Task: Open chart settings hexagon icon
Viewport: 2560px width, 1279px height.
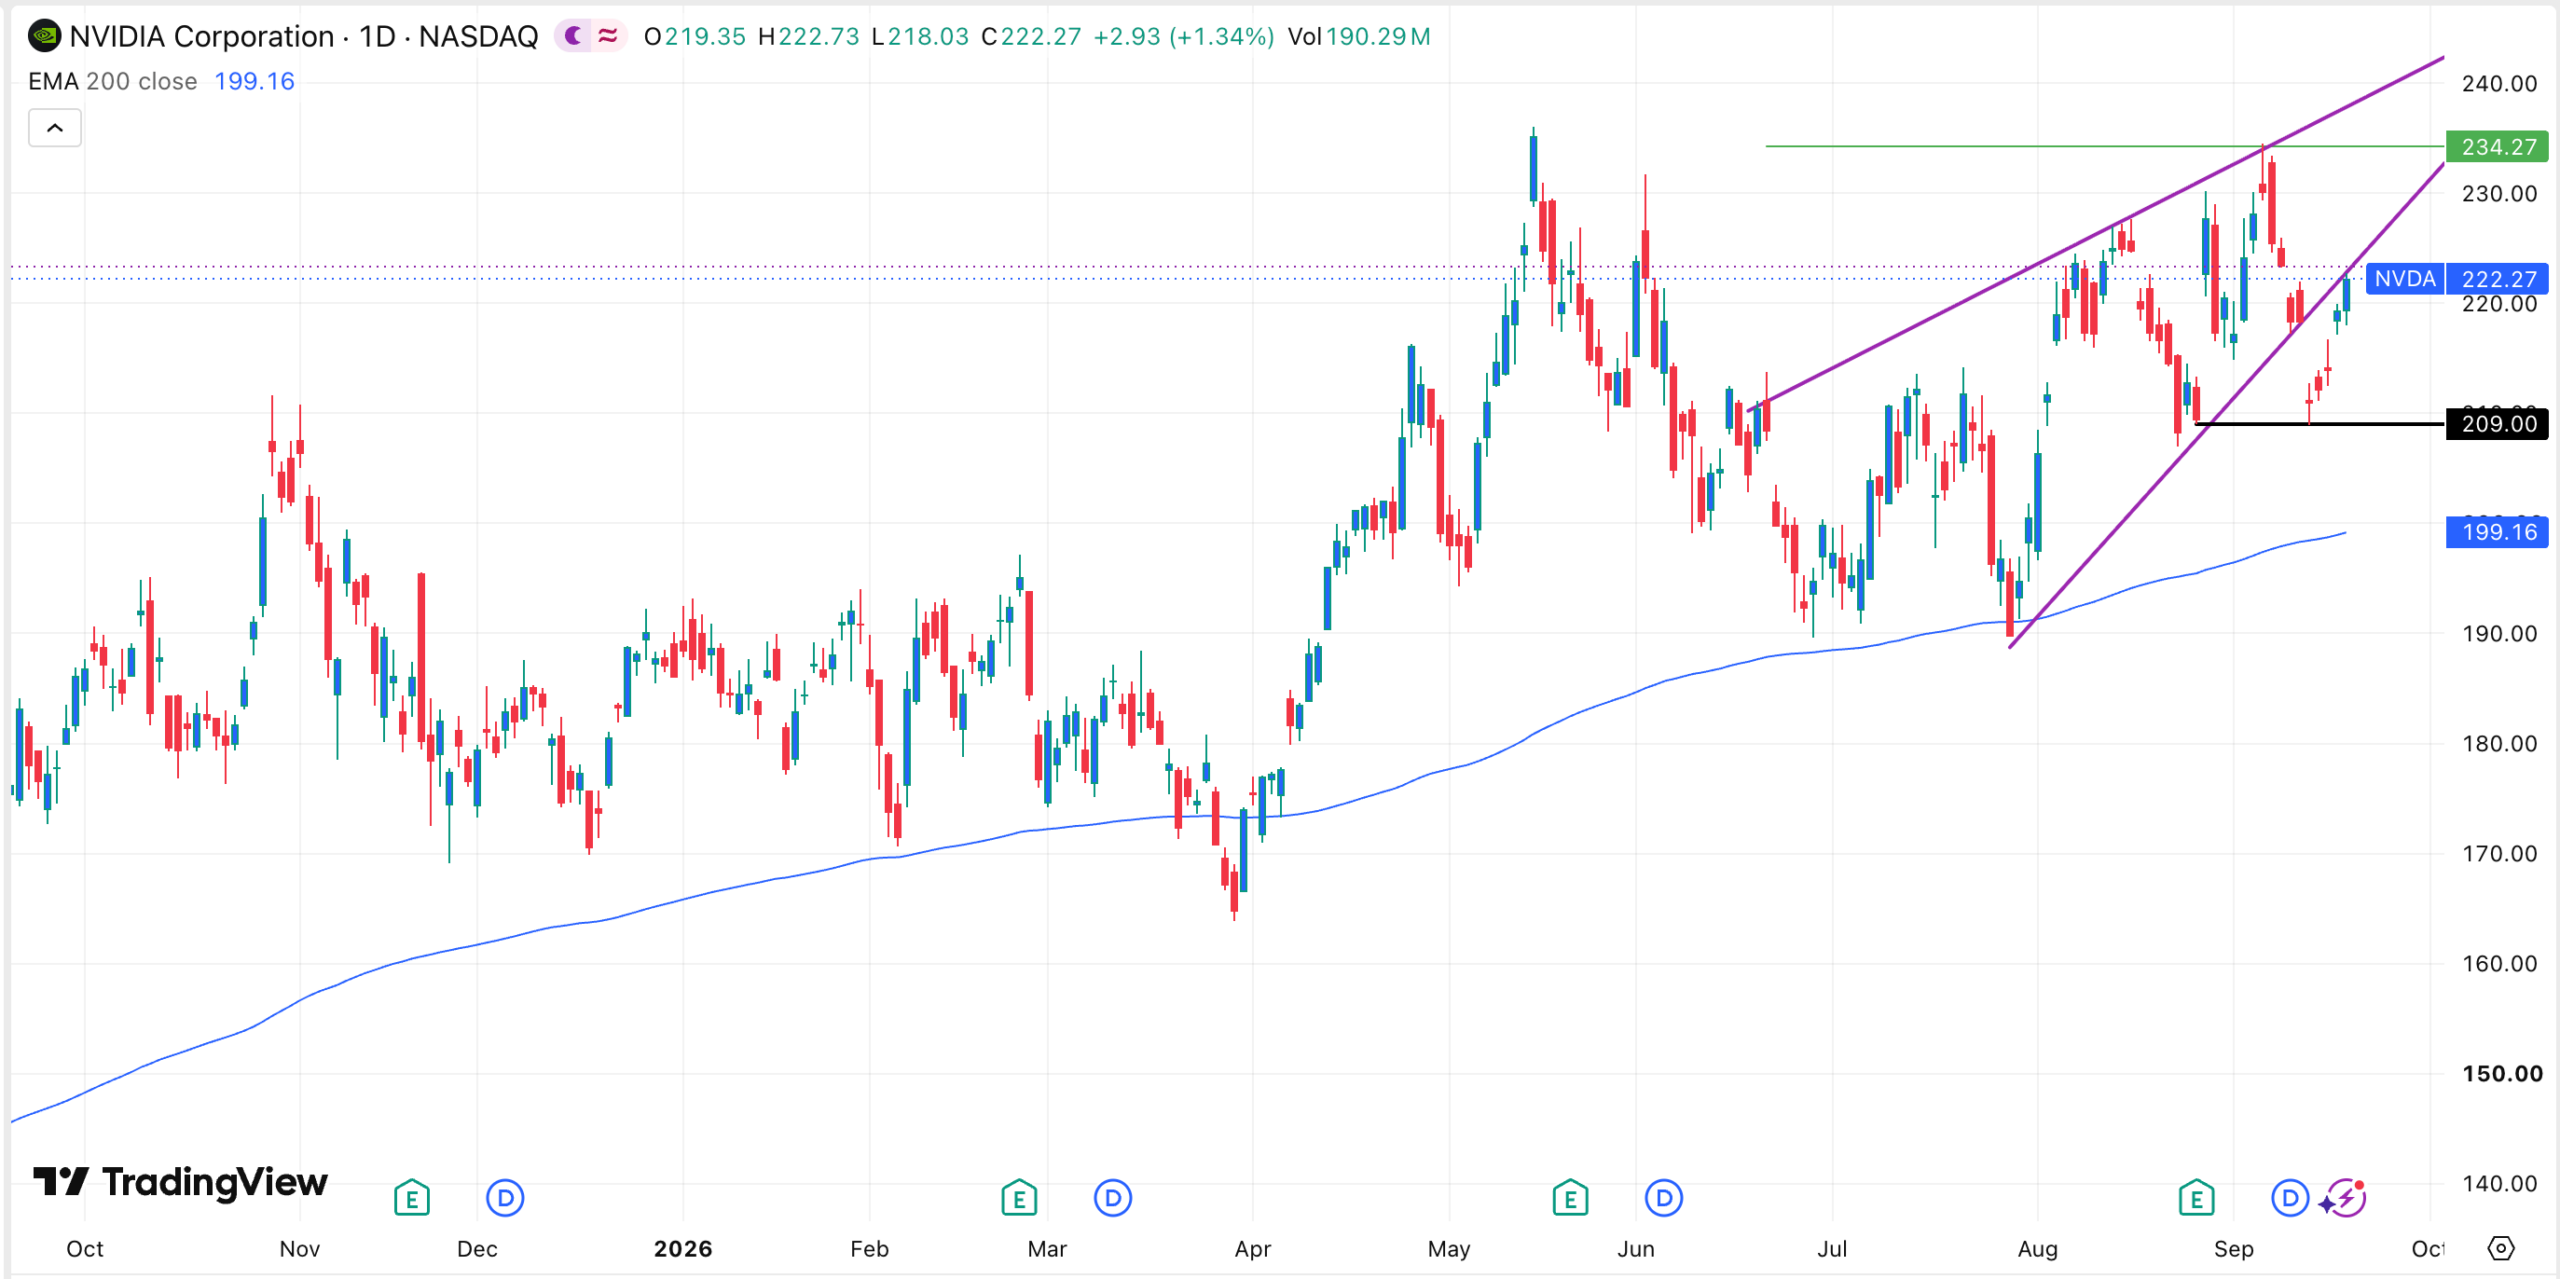Action: 2501,1248
